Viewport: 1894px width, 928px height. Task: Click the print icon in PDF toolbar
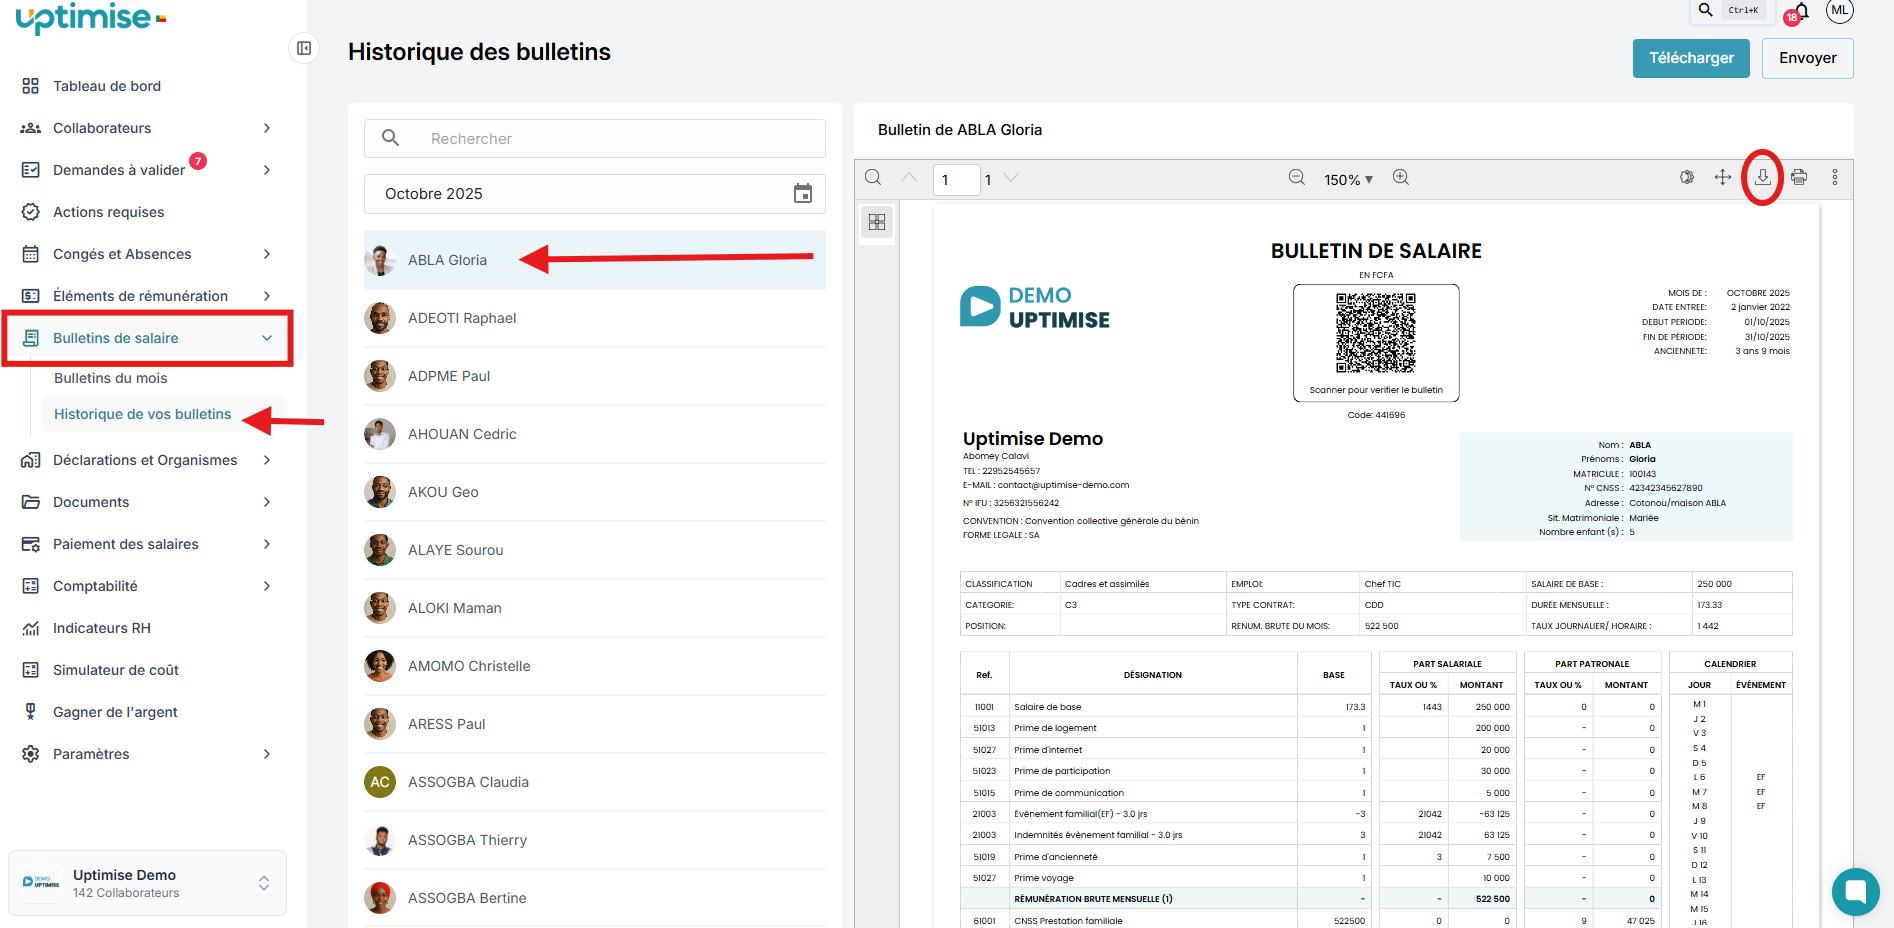pyautogui.click(x=1799, y=177)
